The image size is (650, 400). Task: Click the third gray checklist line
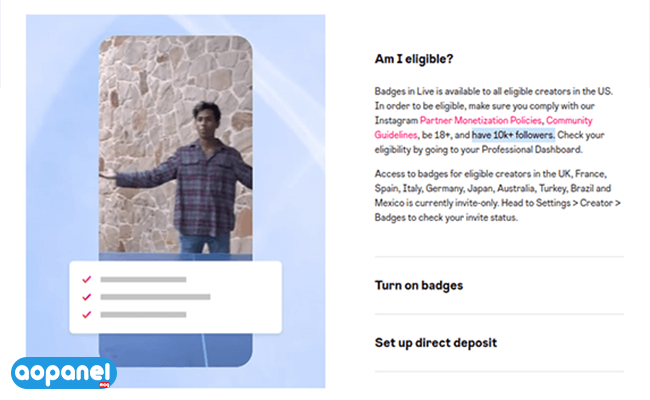coord(143,315)
